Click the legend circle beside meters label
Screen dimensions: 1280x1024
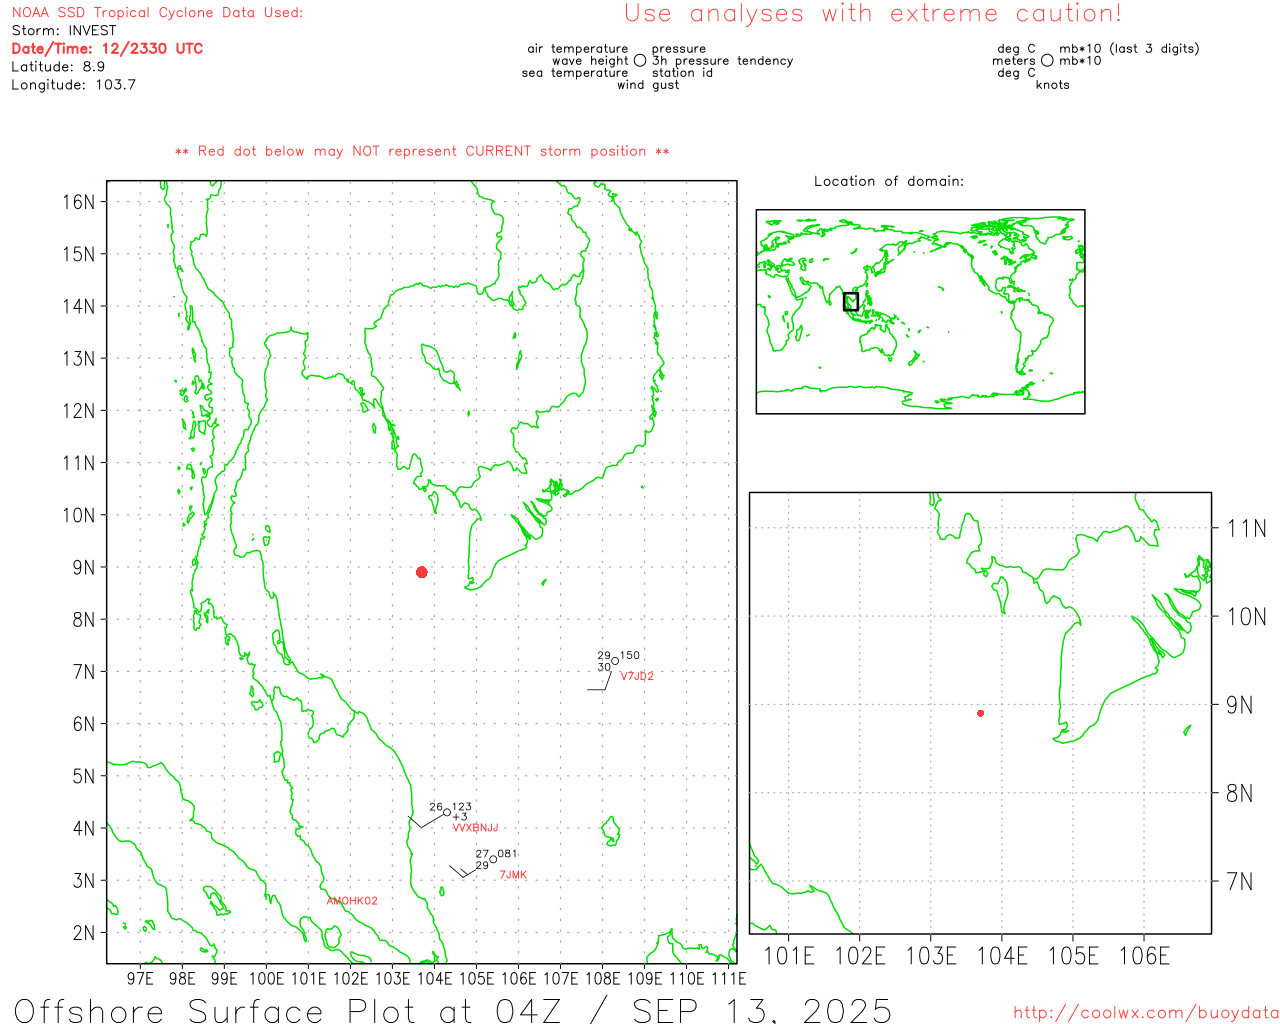click(x=1047, y=61)
